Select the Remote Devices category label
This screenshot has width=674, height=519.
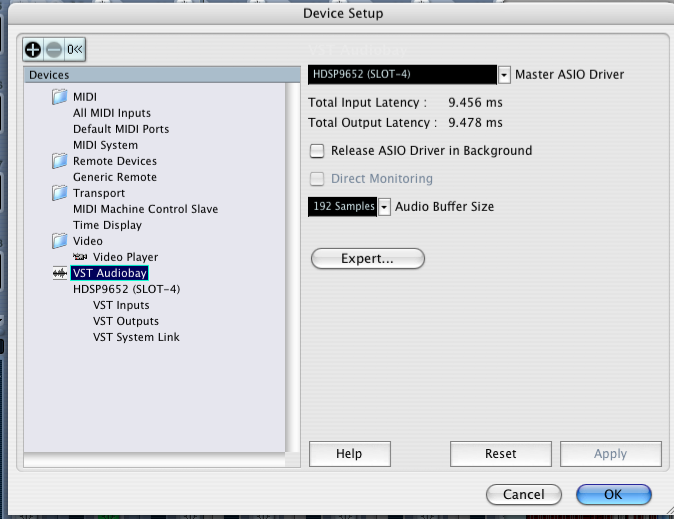point(115,161)
